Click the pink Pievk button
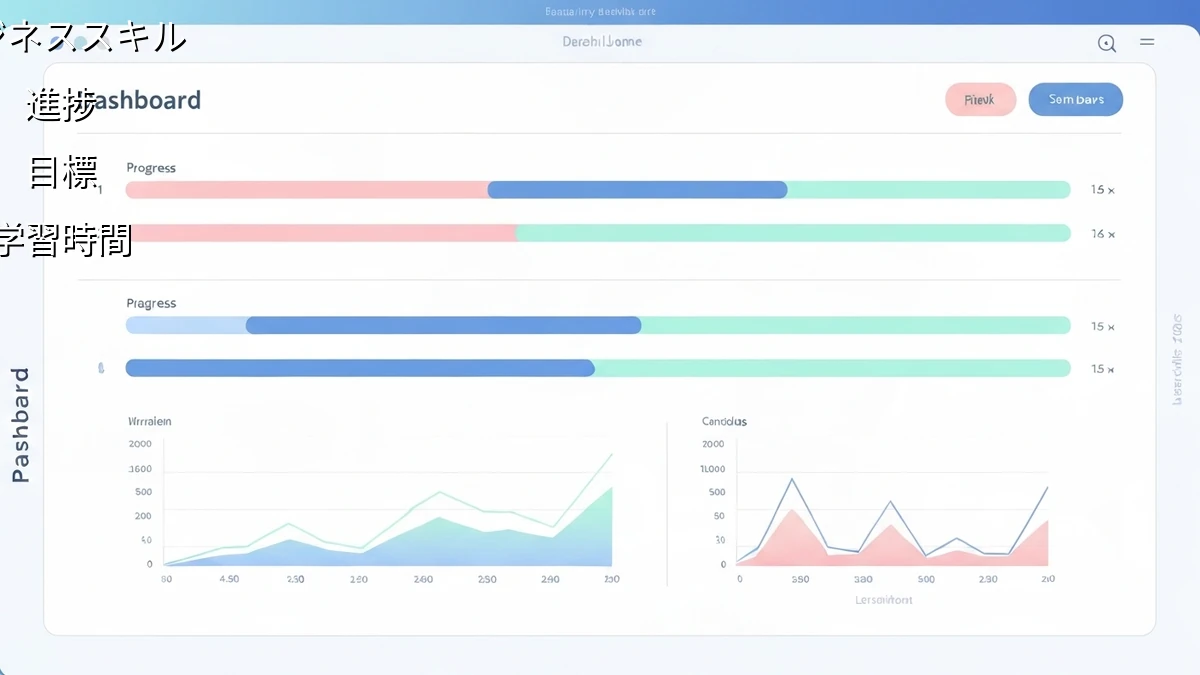1200x675 pixels. coord(980,100)
